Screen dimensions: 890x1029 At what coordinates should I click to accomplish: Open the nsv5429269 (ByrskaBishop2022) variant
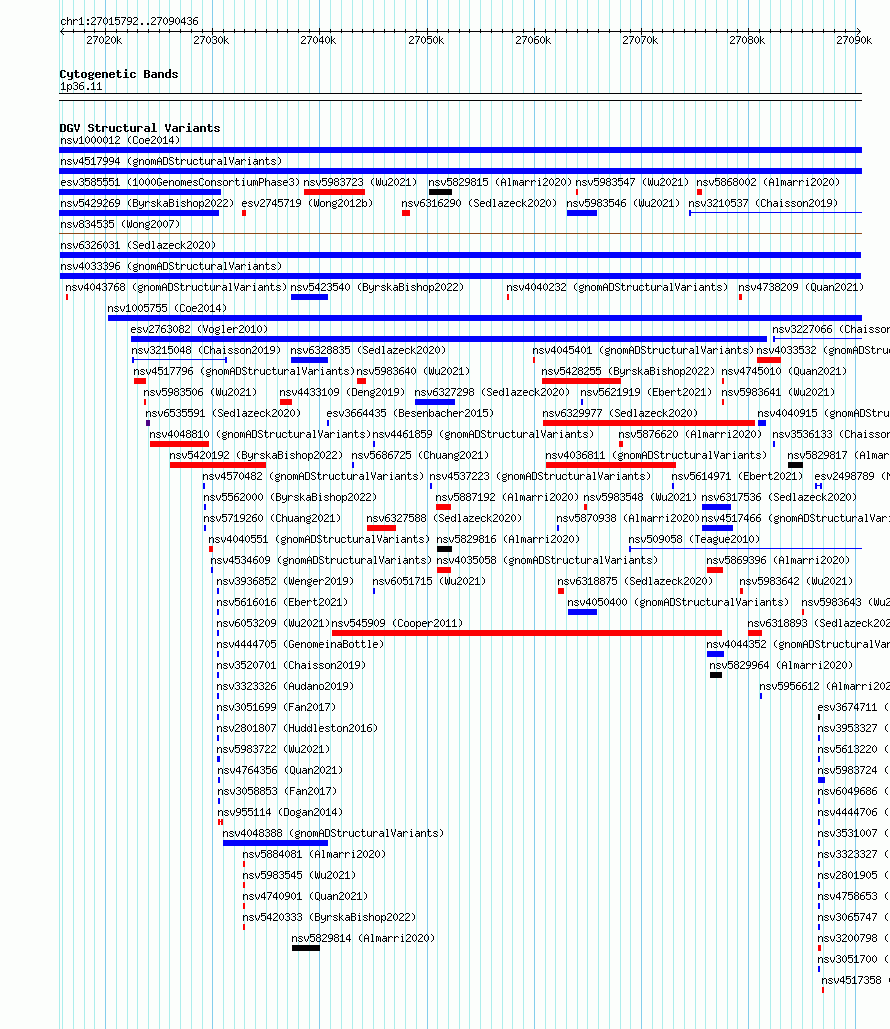coord(147,203)
